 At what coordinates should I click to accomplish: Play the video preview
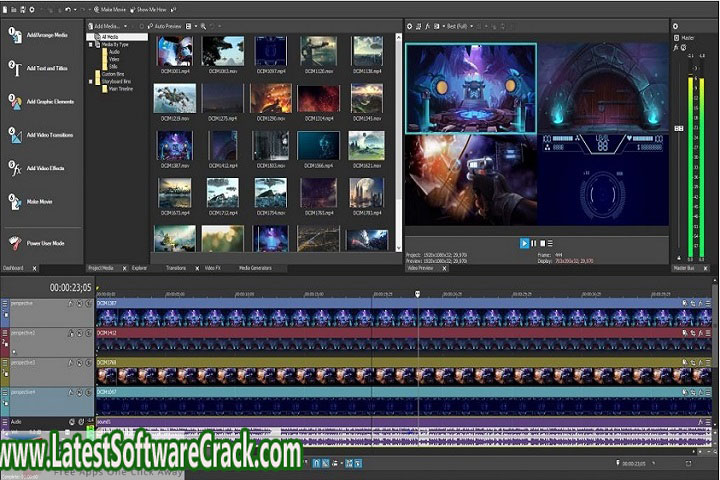pyautogui.click(x=524, y=243)
